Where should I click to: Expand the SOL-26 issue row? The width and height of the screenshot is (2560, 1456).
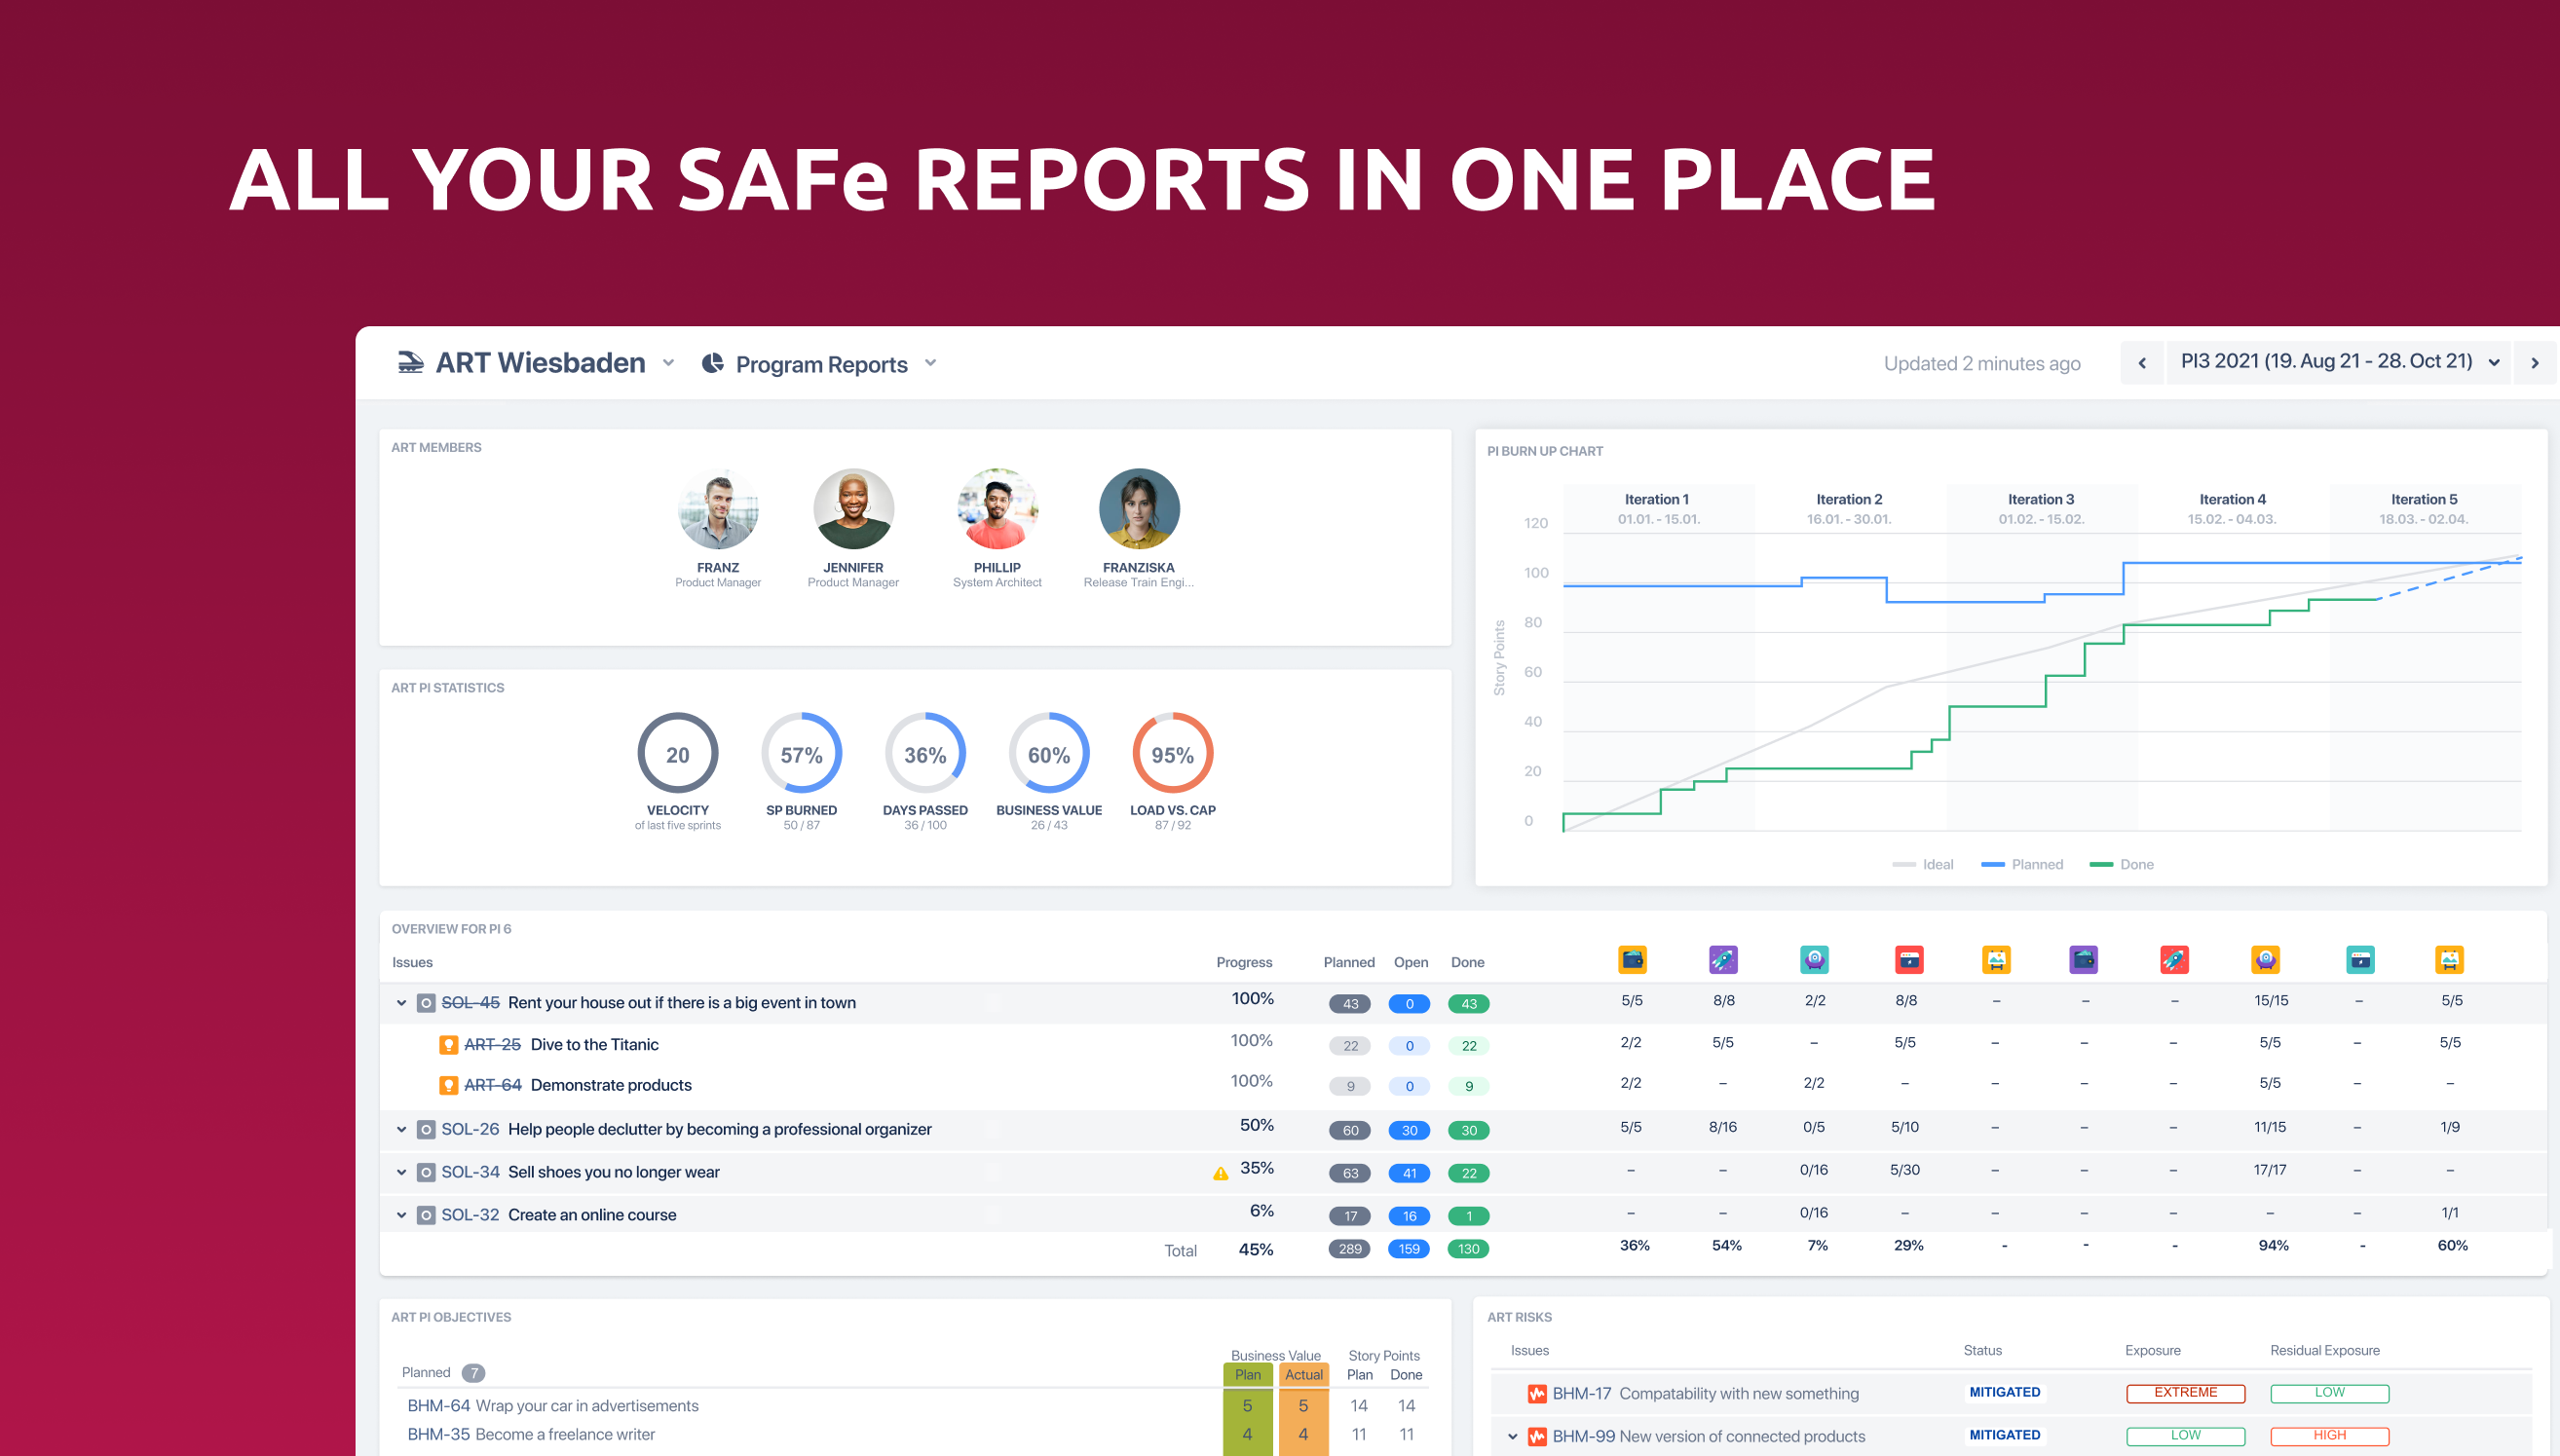click(401, 1130)
